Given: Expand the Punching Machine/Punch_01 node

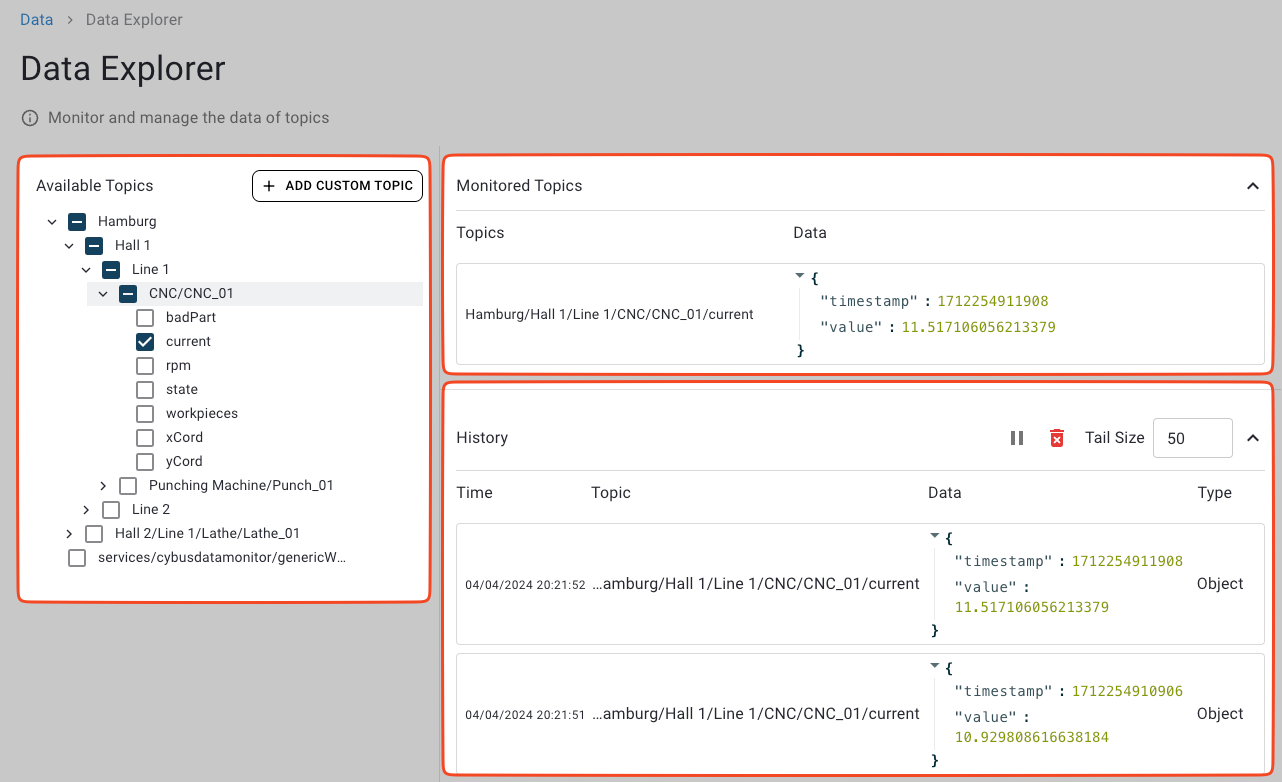Looking at the screenshot, I should click(102, 485).
